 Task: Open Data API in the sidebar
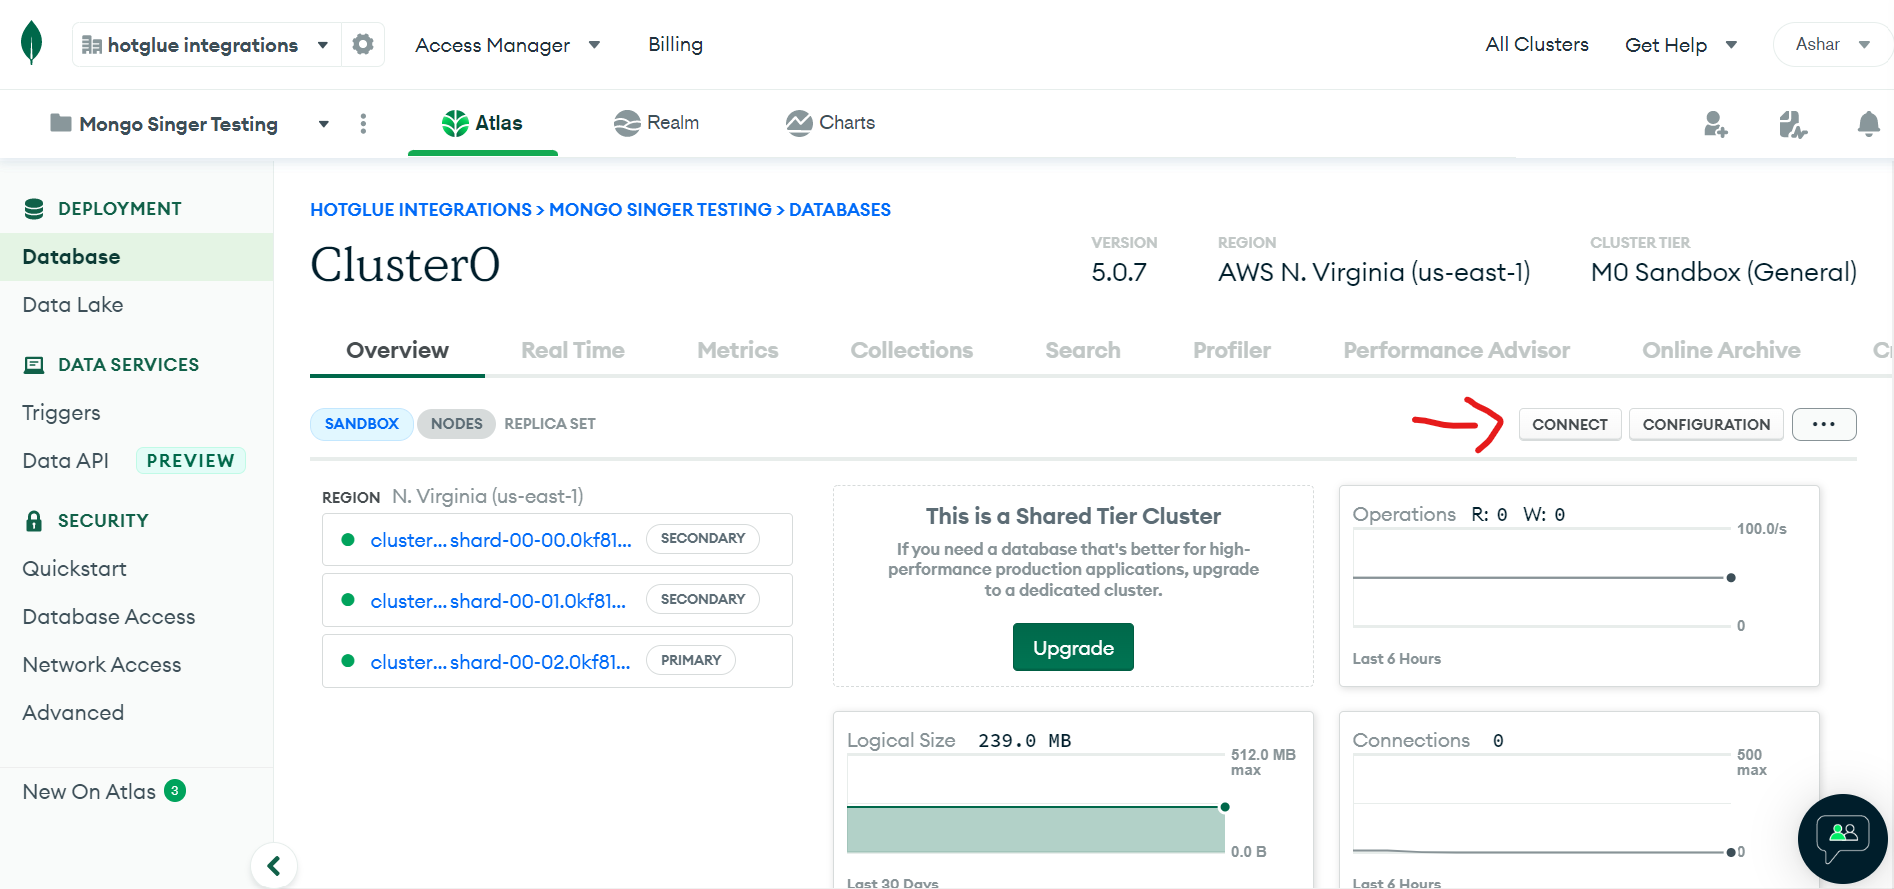[x=65, y=461]
